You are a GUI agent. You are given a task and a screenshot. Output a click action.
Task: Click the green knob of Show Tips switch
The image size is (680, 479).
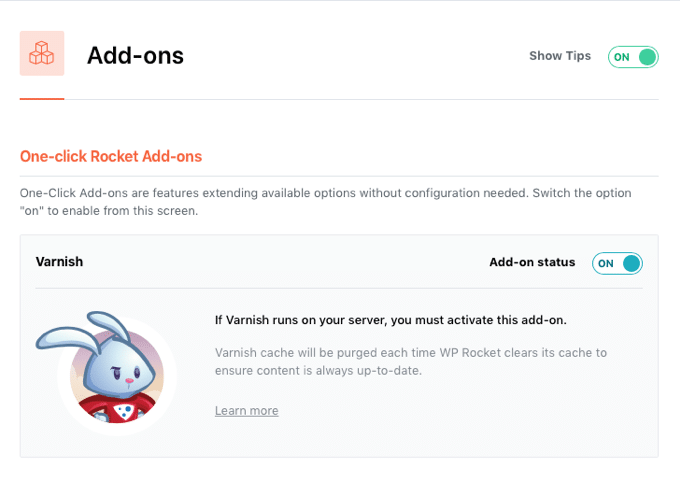(x=648, y=57)
